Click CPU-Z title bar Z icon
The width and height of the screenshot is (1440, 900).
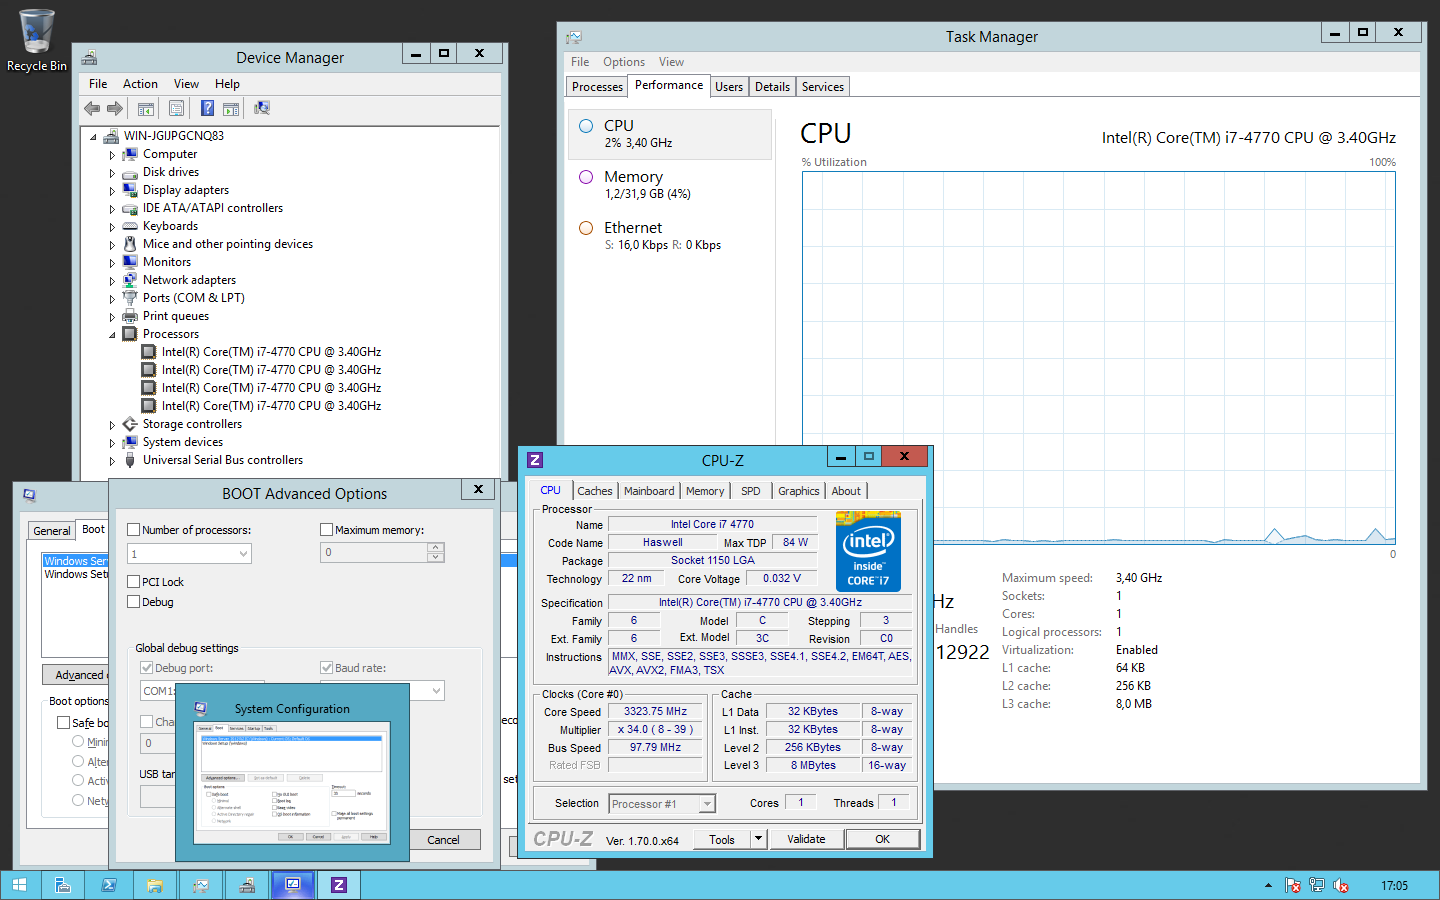click(535, 460)
